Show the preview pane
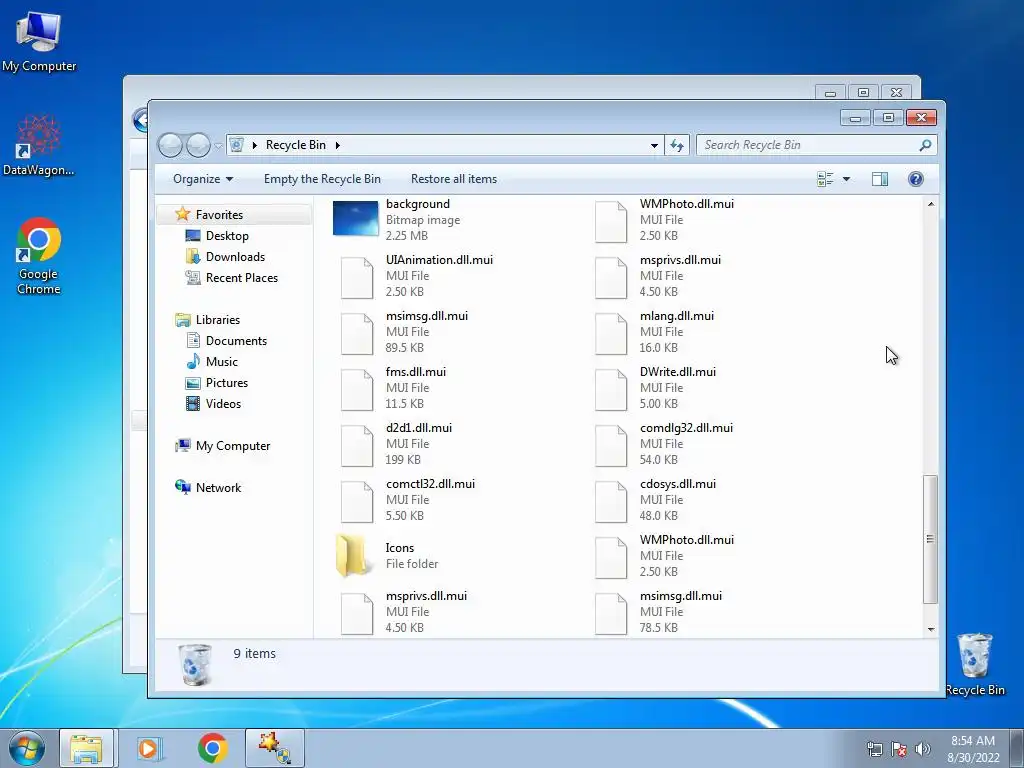Viewport: 1024px width, 768px height. coord(880,179)
